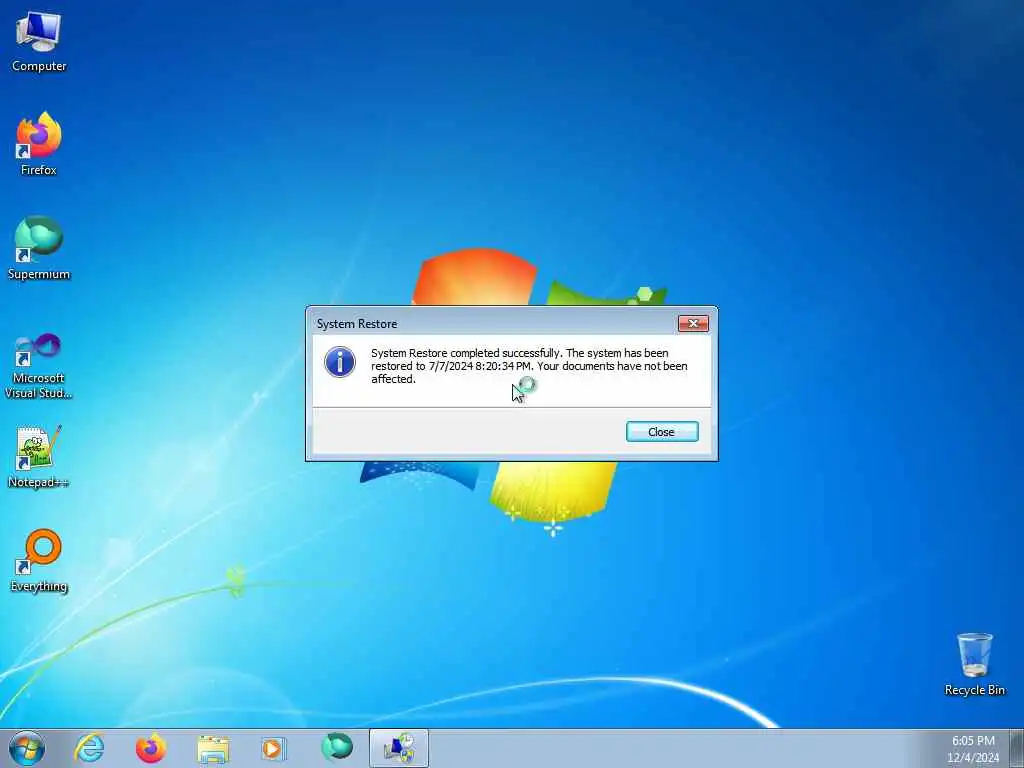Image resolution: width=1024 pixels, height=768 pixels.
Task: Select the Firefox desktop shortcut
Action: pos(39,144)
